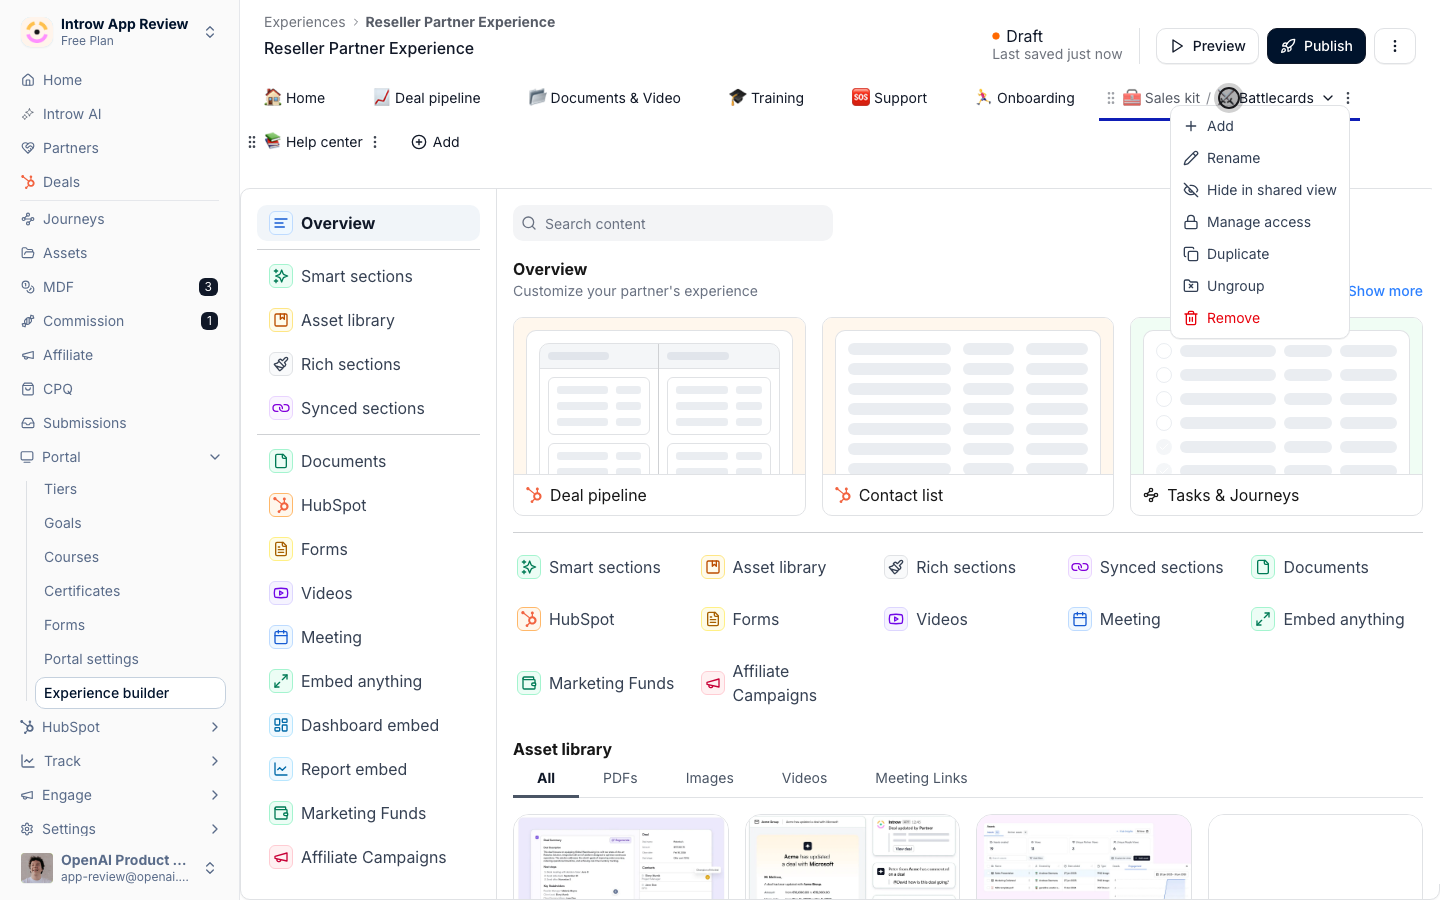Screen dimensions: 1440x900
Task: Click the Rich sections rocket icon in sidebar
Action: (x=281, y=364)
